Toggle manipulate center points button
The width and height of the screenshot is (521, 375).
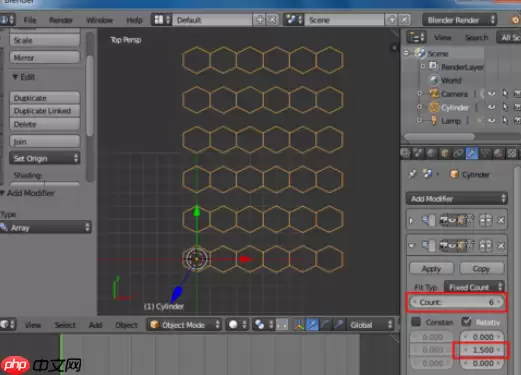point(282,324)
